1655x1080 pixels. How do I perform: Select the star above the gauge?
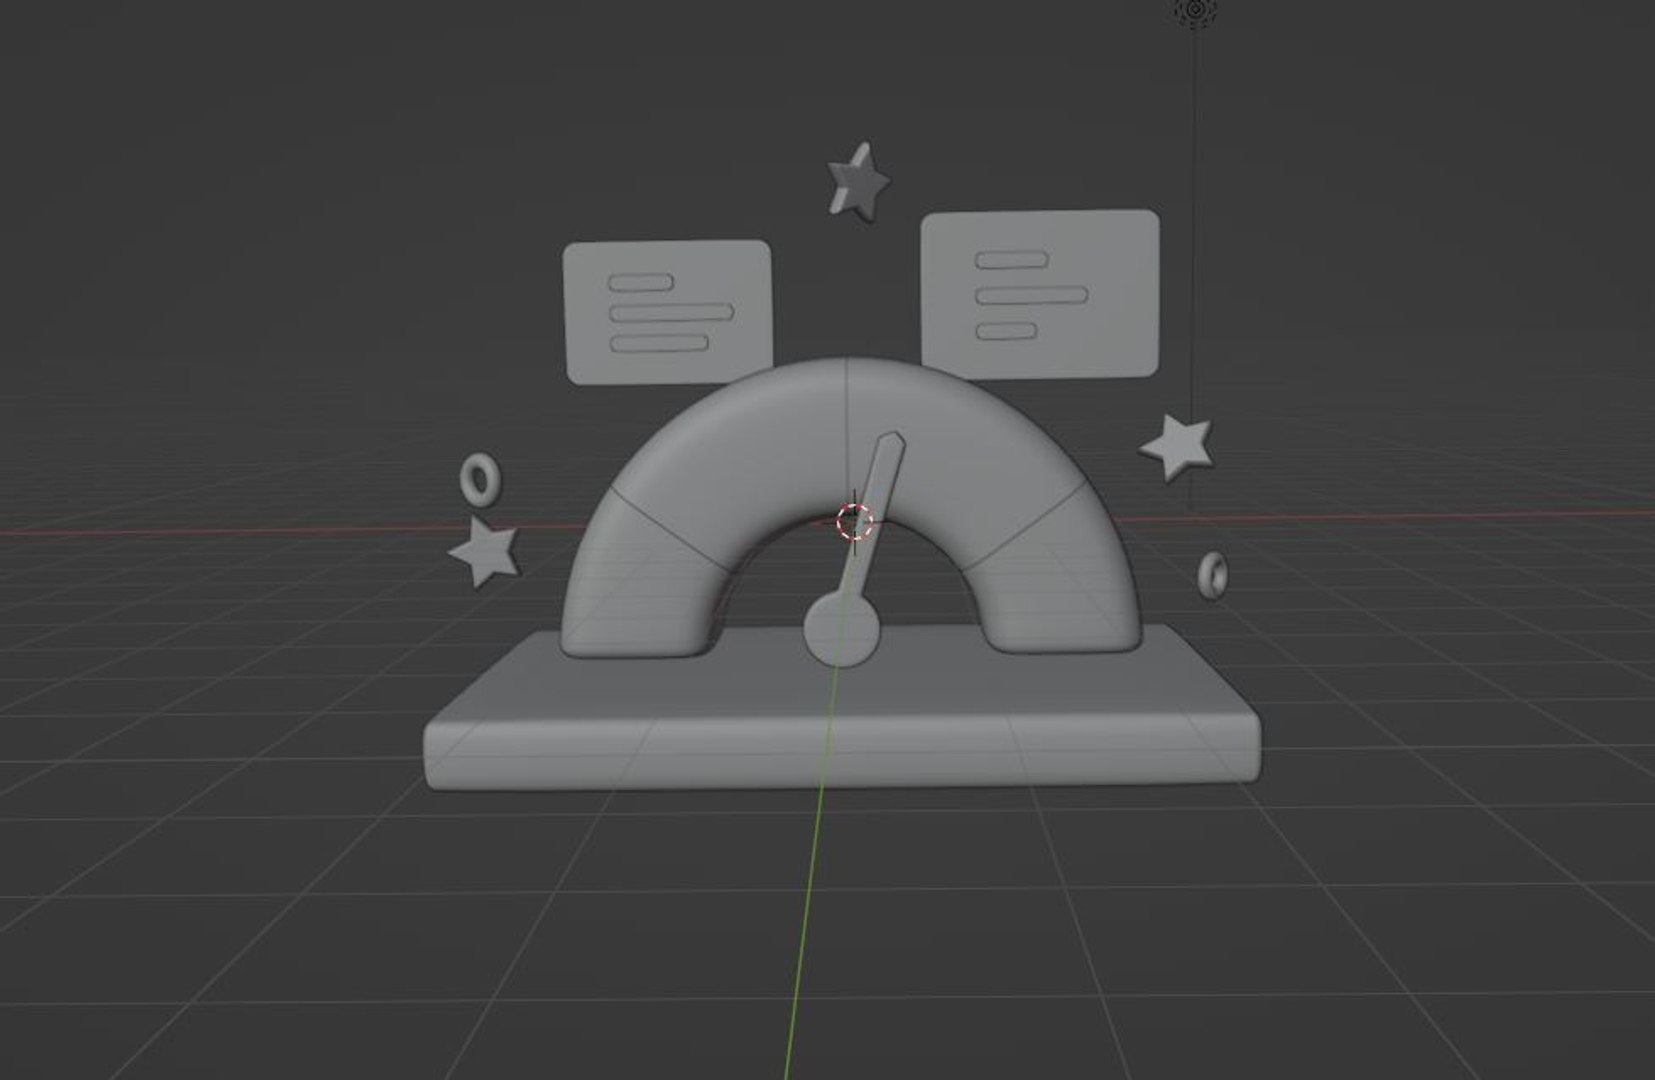pyautogui.click(x=859, y=181)
